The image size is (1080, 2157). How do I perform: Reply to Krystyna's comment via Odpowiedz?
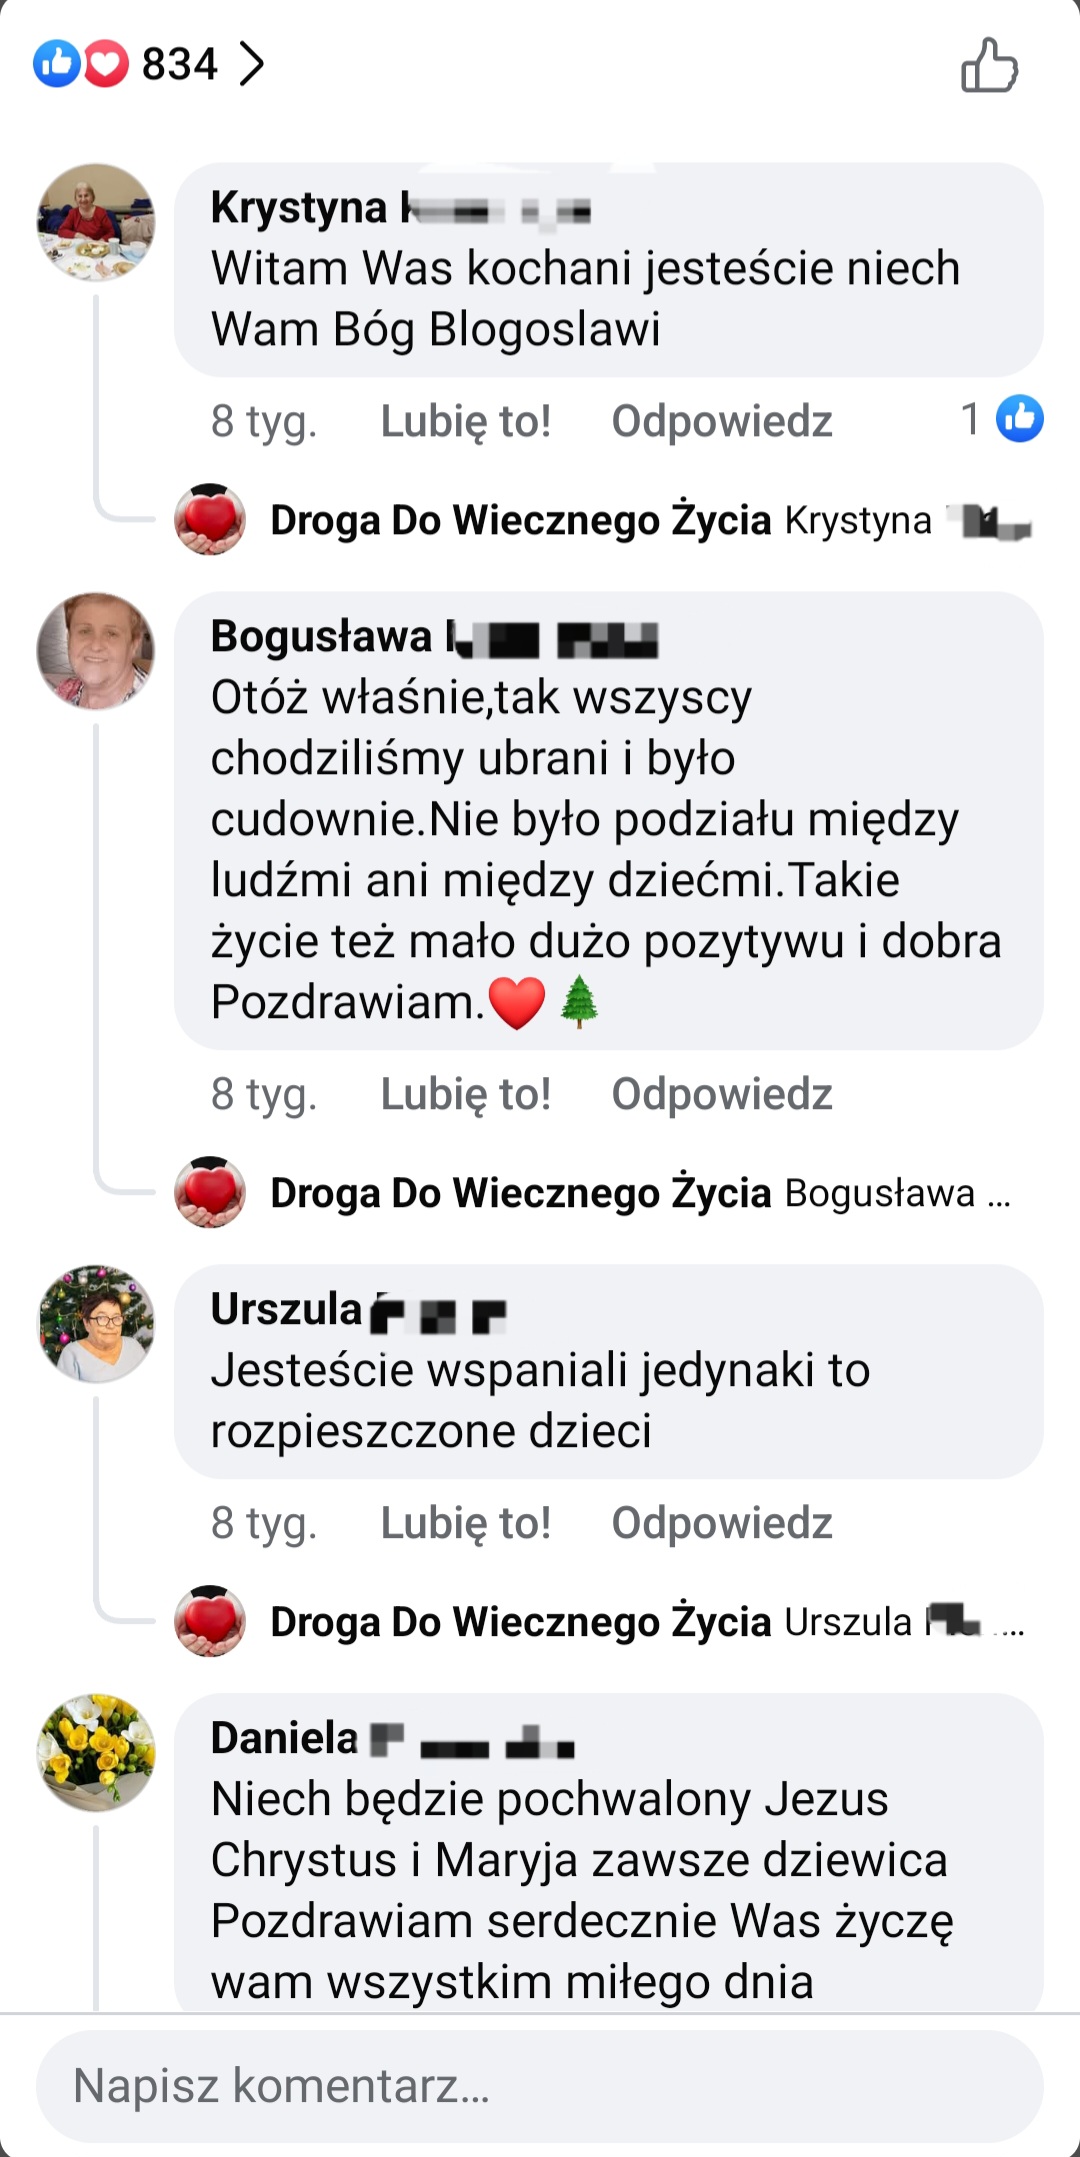click(x=722, y=421)
